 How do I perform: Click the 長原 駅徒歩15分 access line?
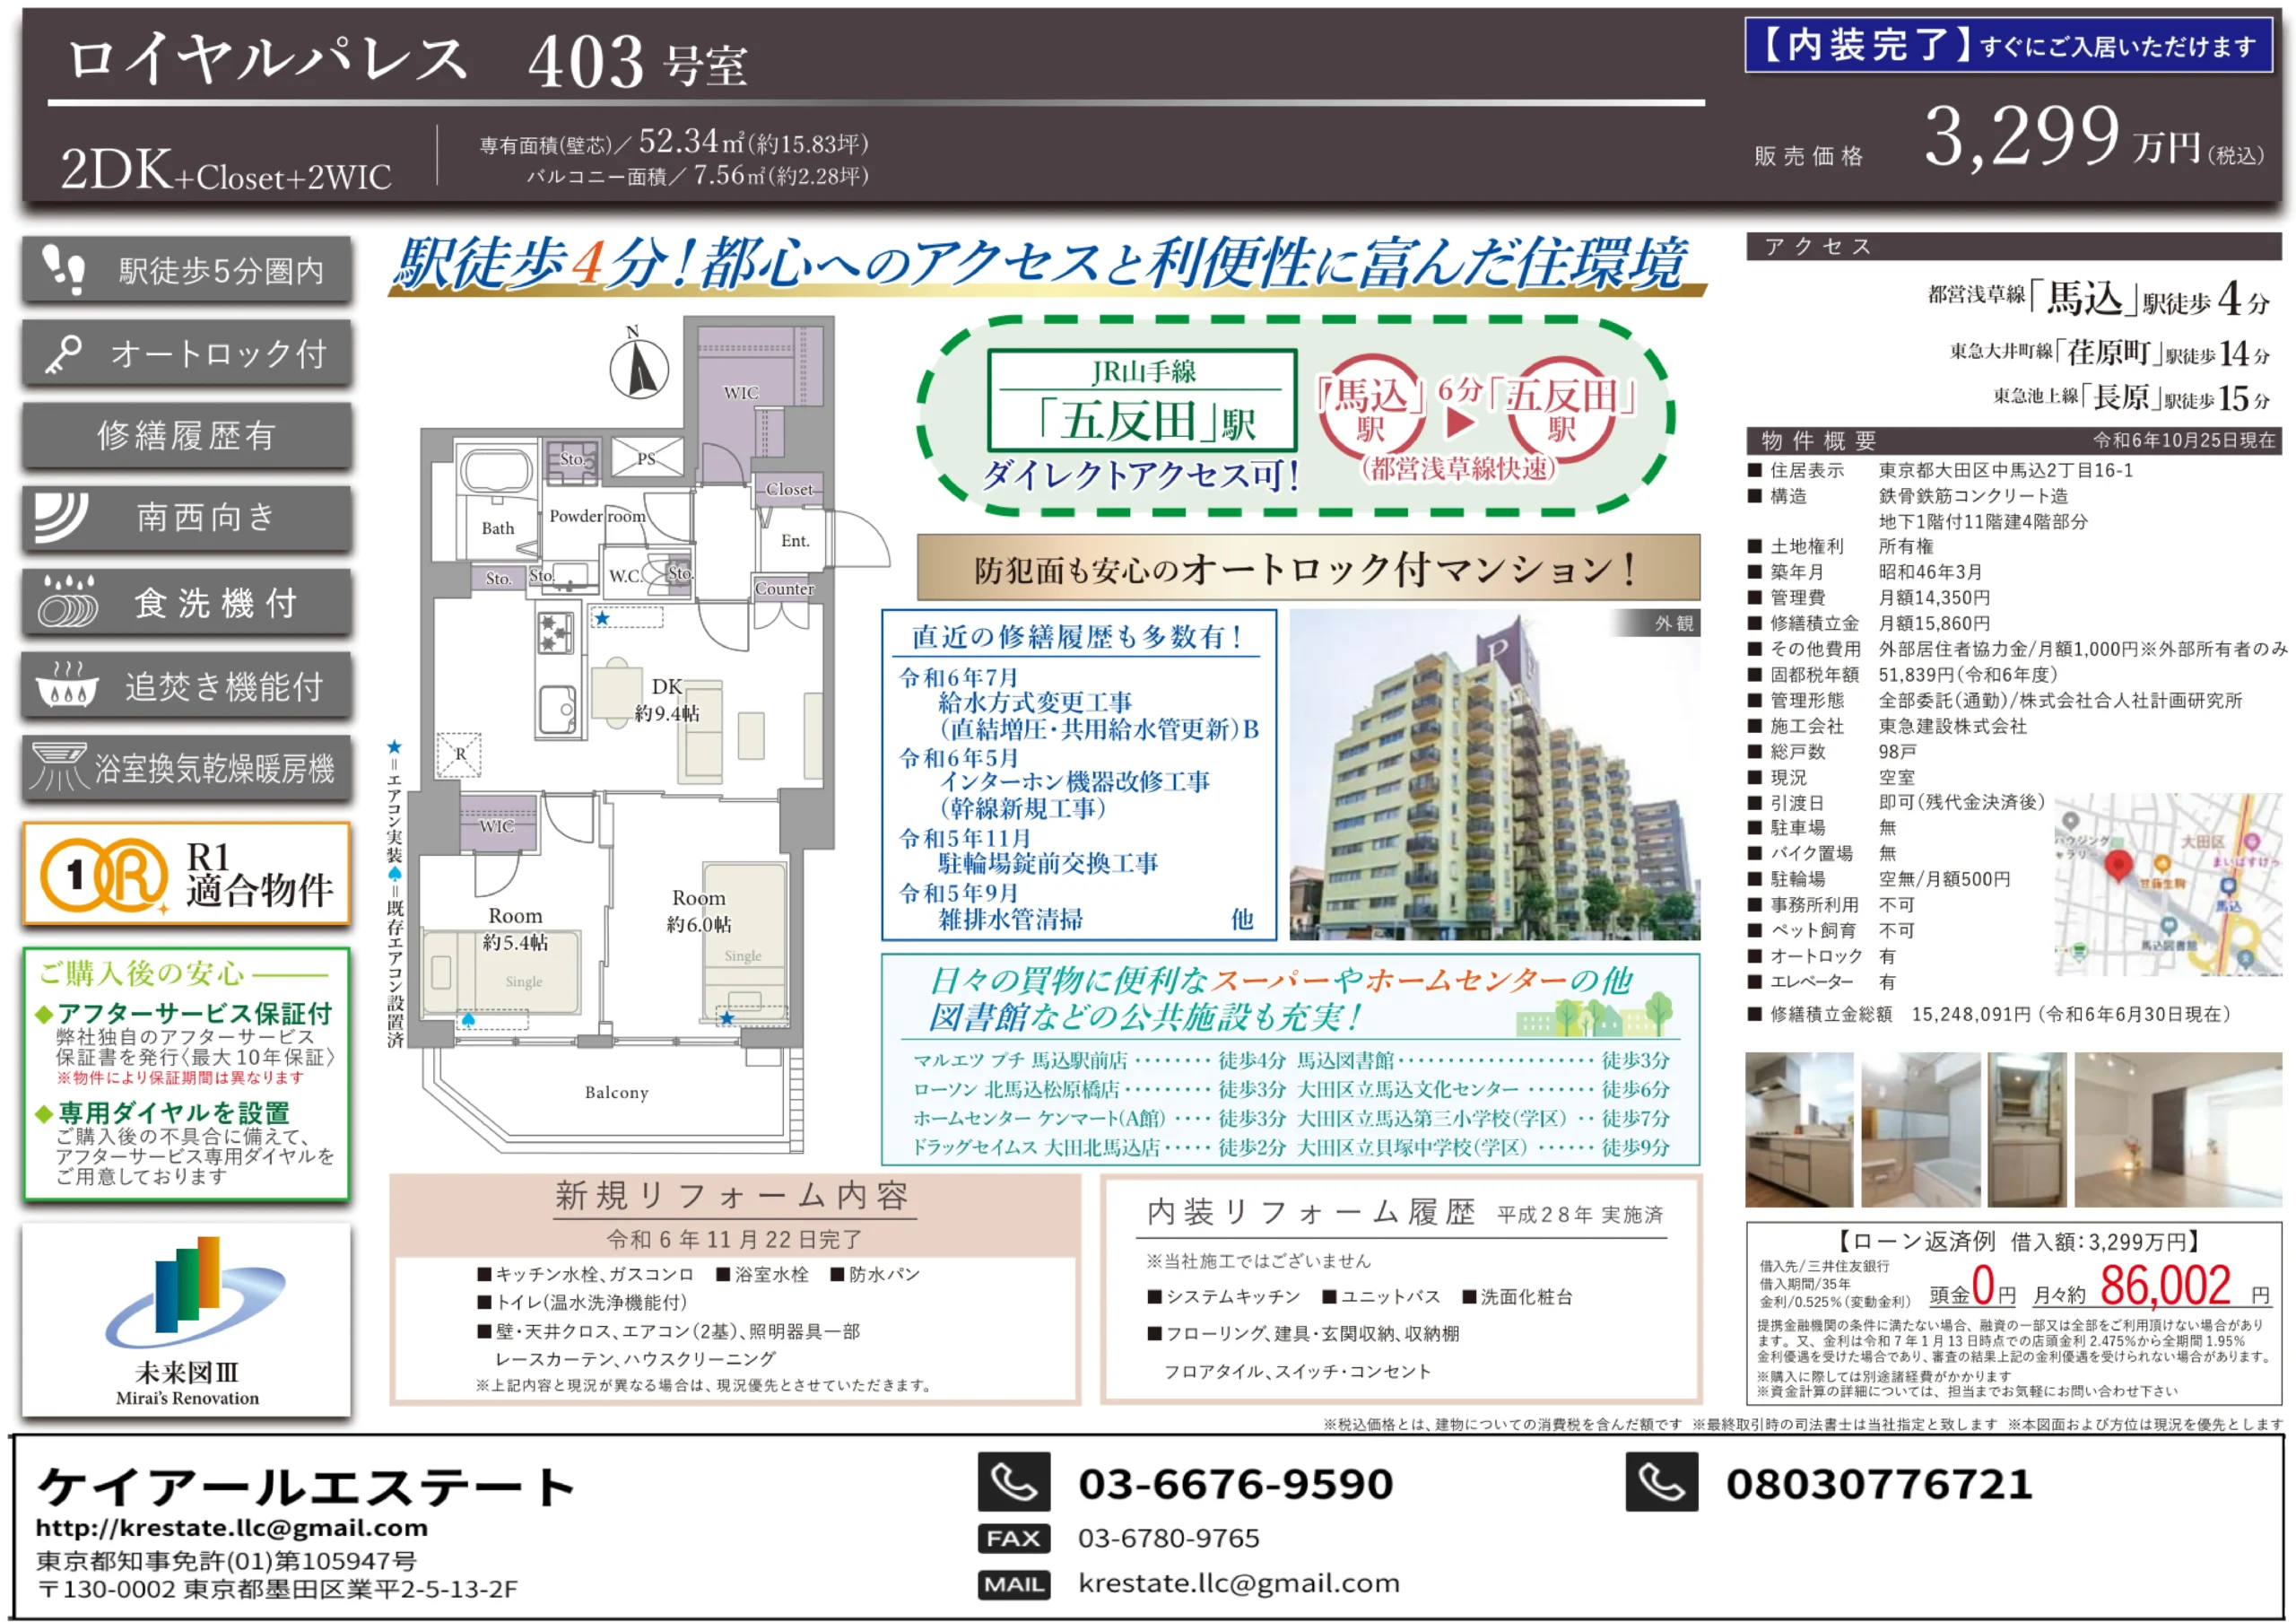(2131, 398)
